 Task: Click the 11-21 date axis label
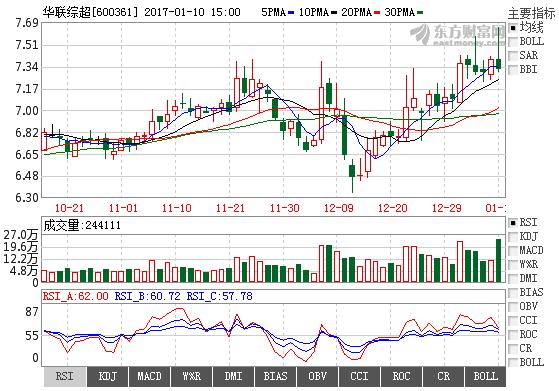pyautogui.click(x=231, y=208)
